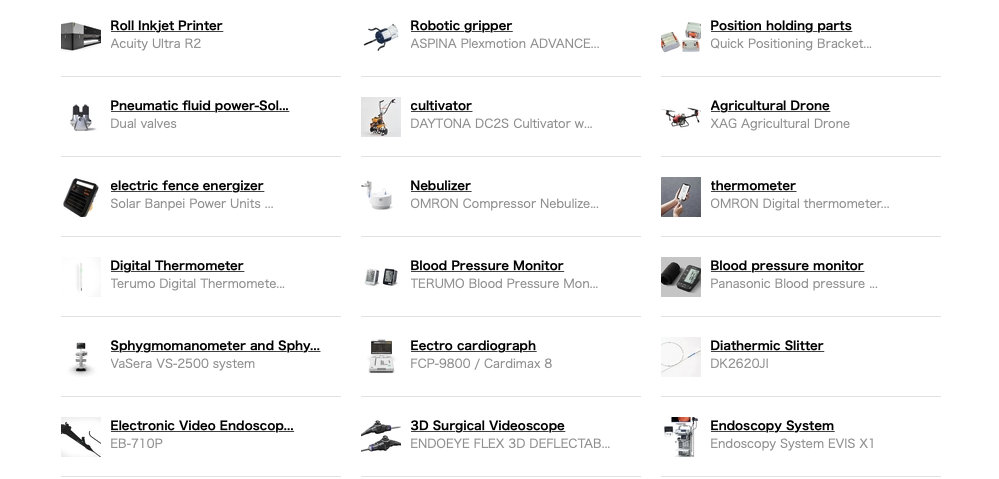Viewport: 999px width, 479px height.
Task: Open the TERUMO Blood Pressure Monitor link
Action: pos(487,266)
